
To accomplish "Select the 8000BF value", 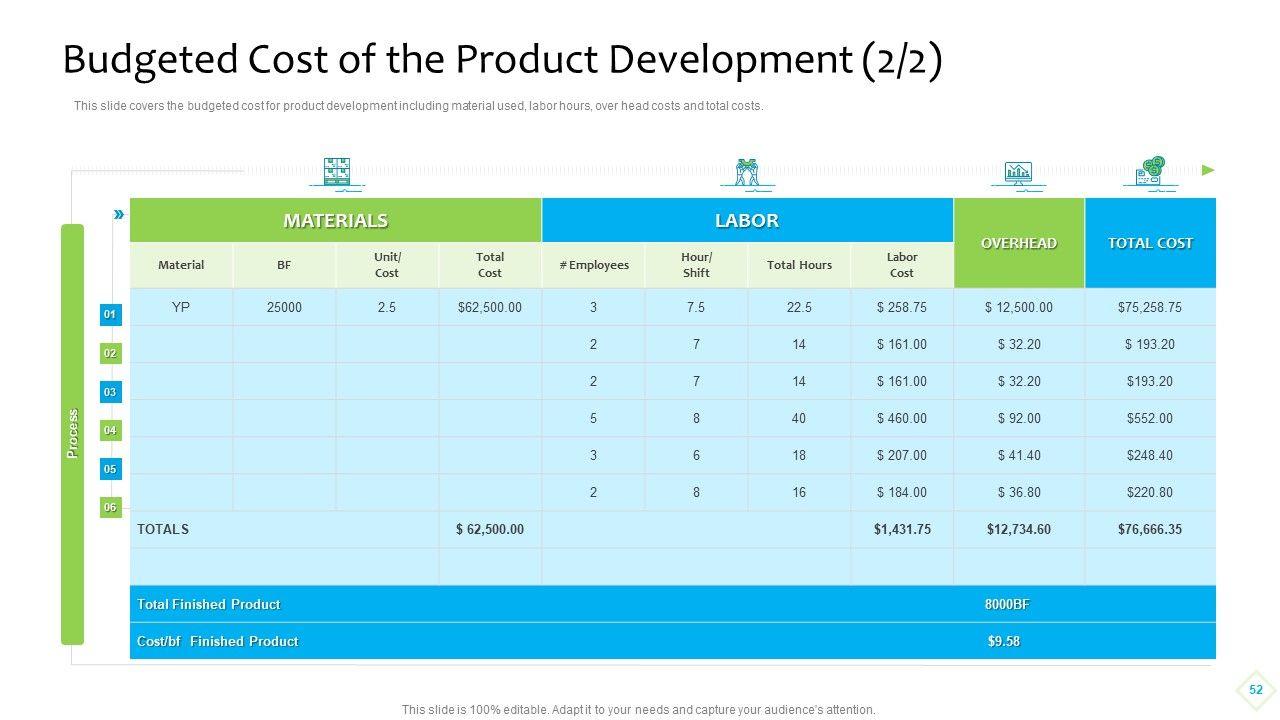I will click(1007, 604).
